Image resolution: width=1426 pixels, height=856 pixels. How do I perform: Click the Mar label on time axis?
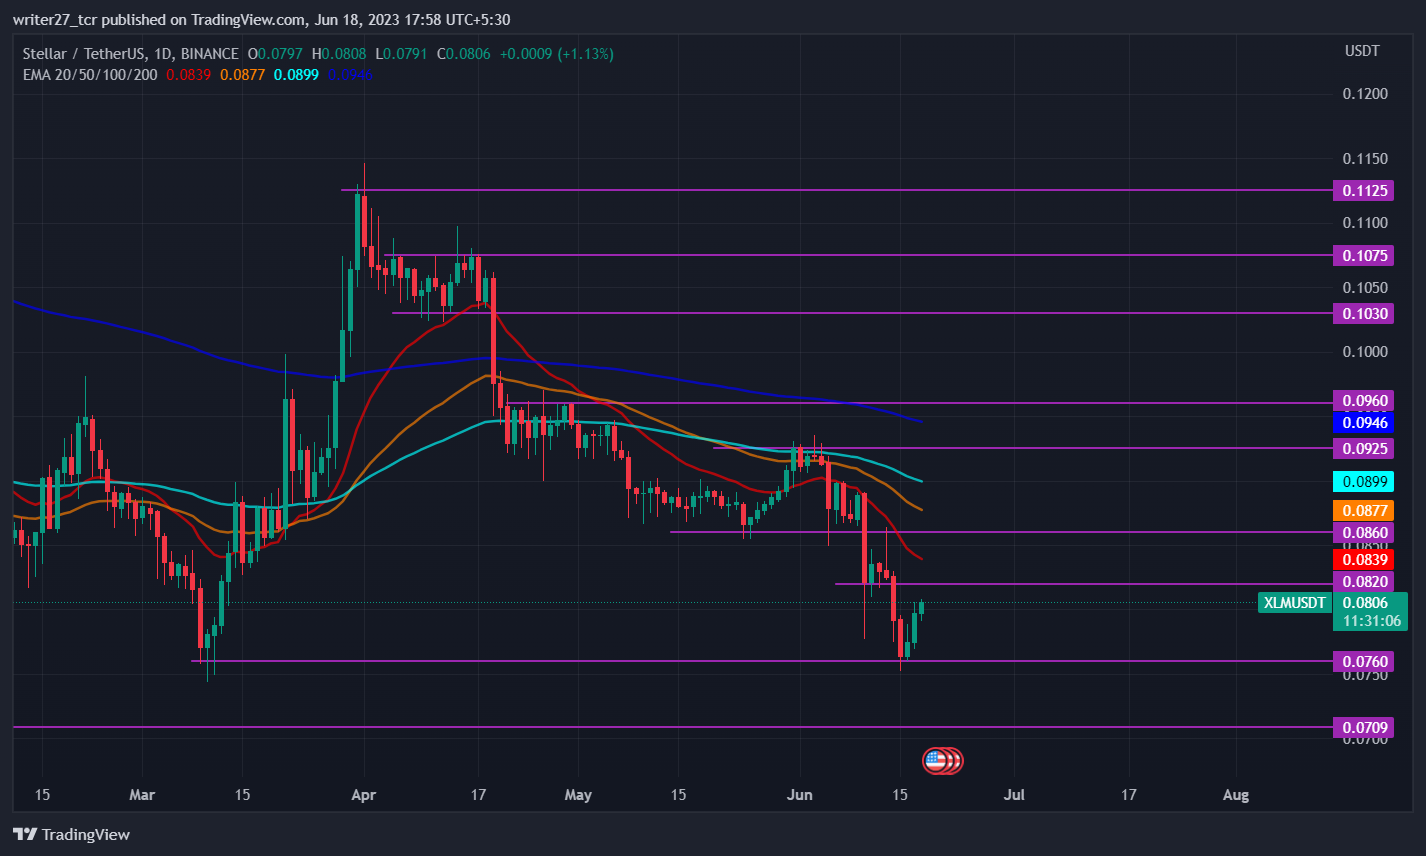point(142,795)
